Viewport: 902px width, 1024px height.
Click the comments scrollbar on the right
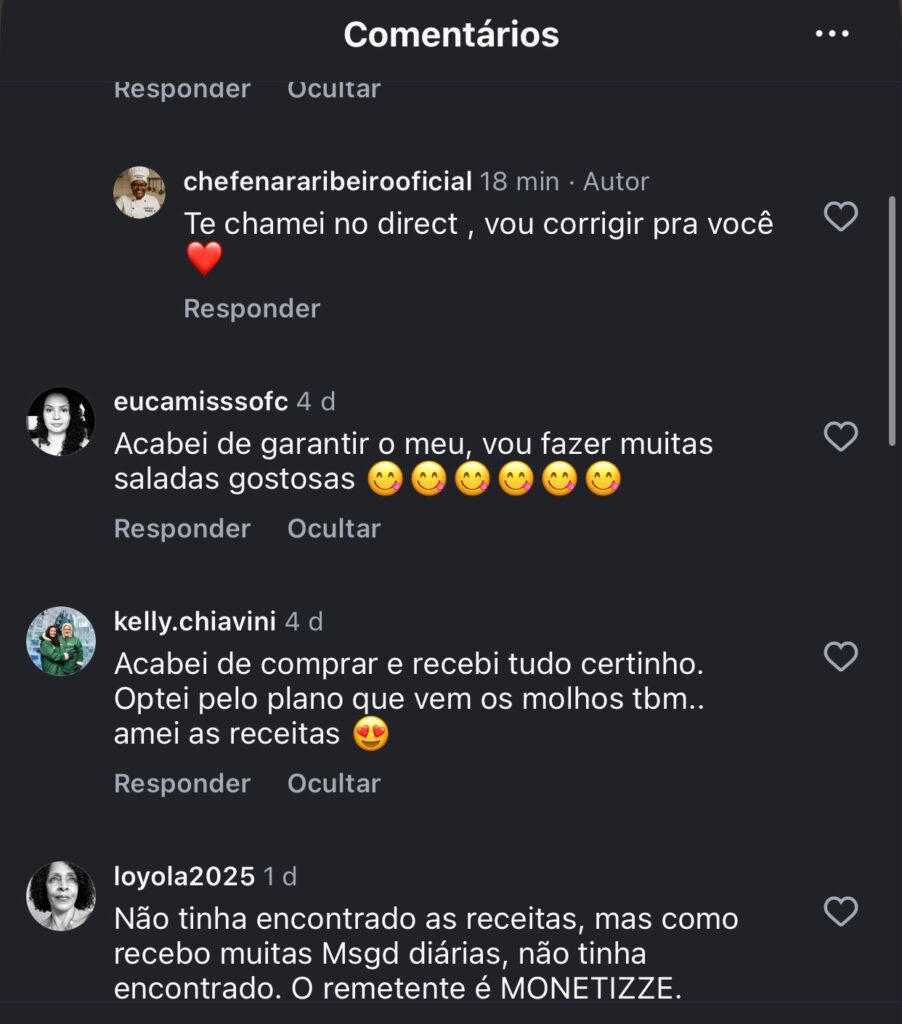tap(892, 320)
